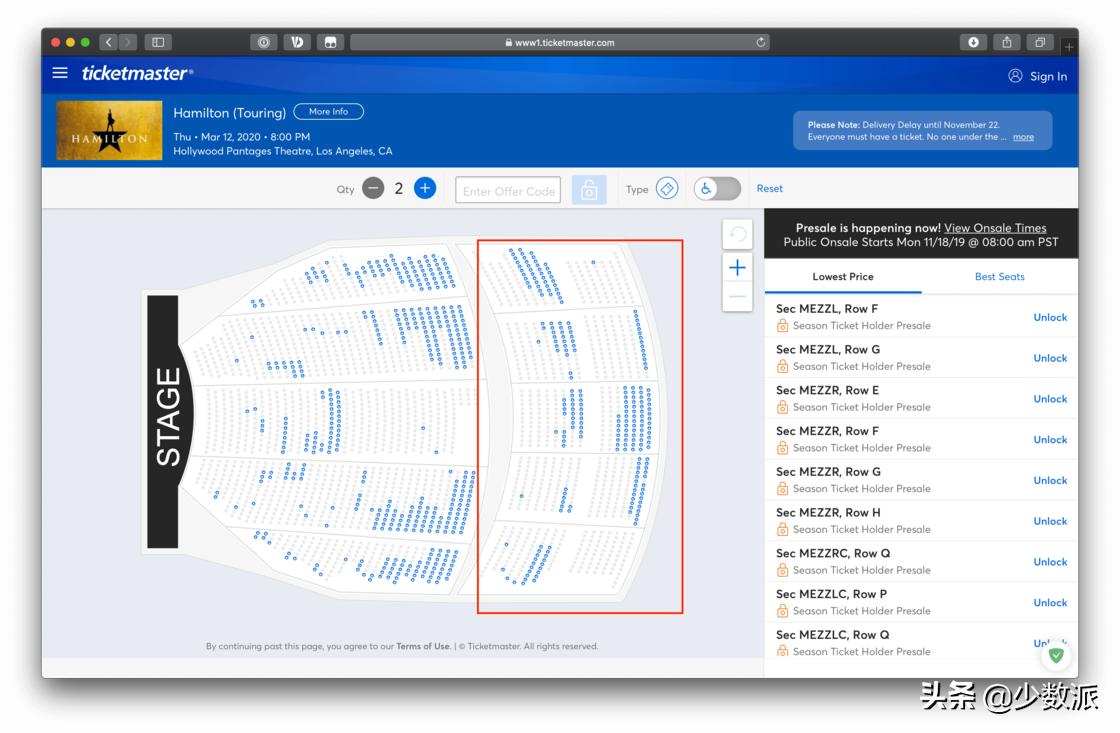Switch to the Best Seats tab
Viewport: 1120px width, 733px height.
tap(999, 276)
